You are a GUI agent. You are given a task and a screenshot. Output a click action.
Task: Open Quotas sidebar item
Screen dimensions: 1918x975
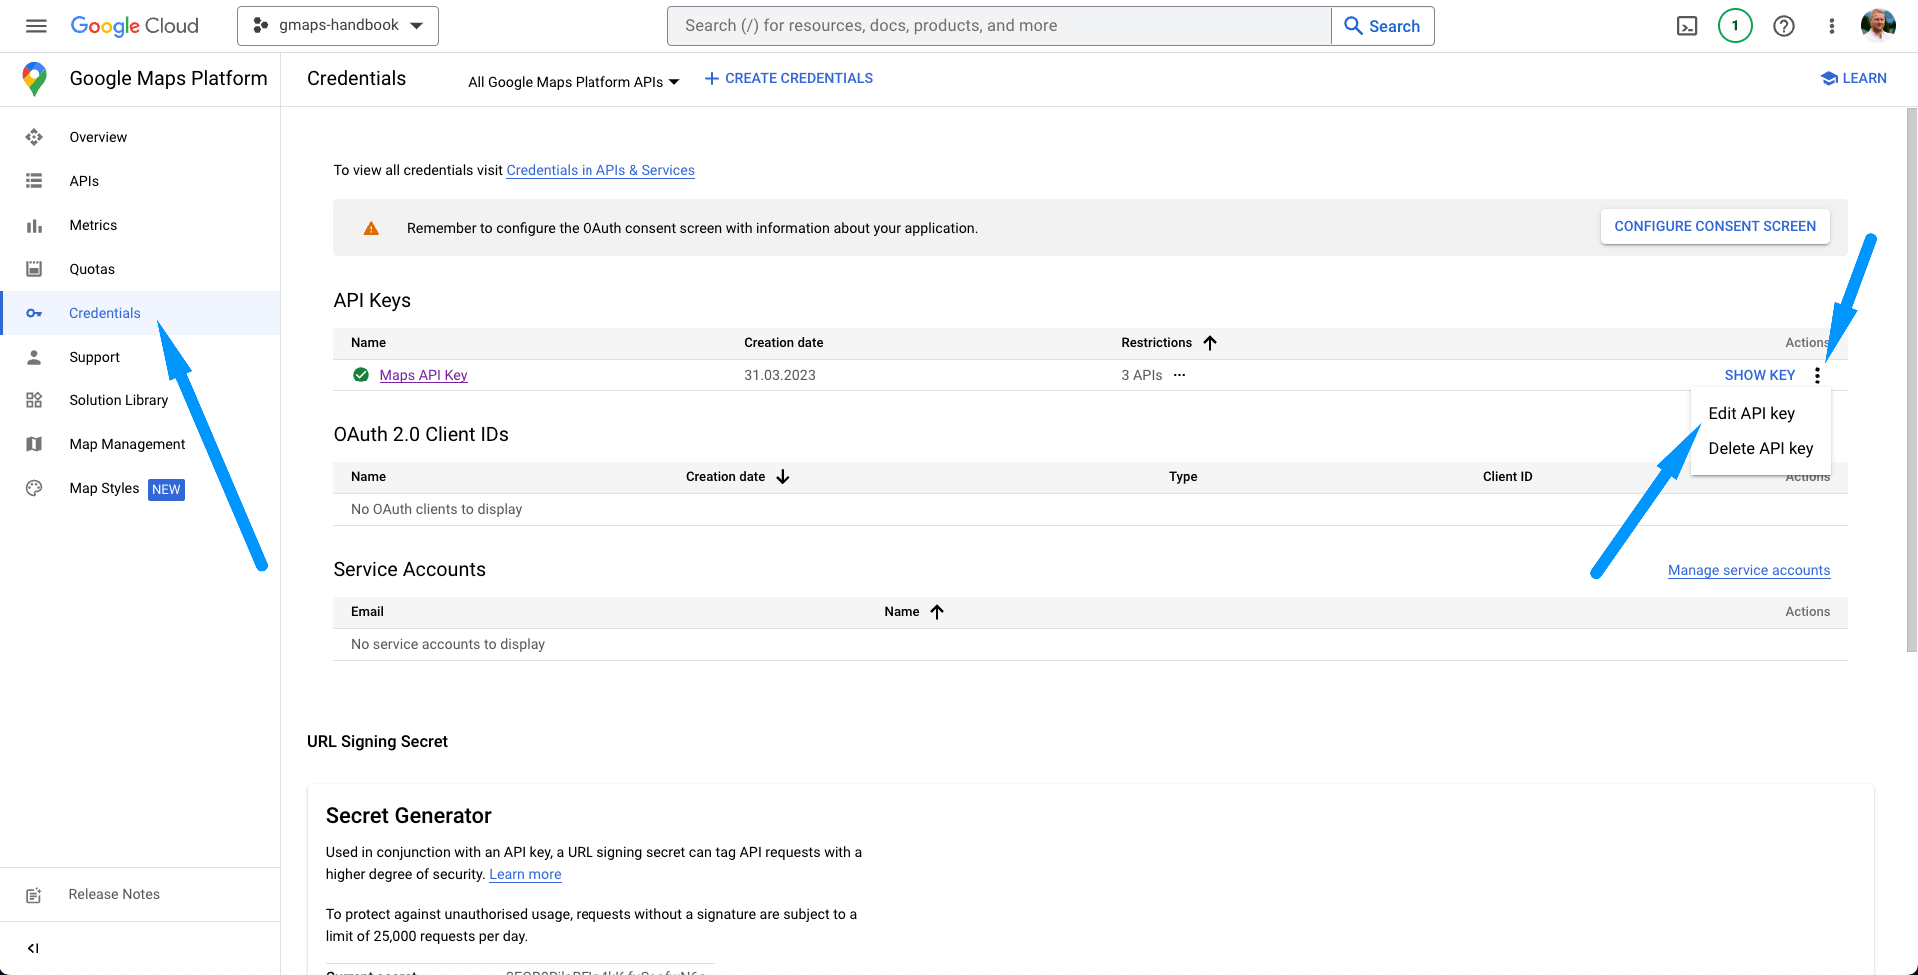click(x=92, y=269)
